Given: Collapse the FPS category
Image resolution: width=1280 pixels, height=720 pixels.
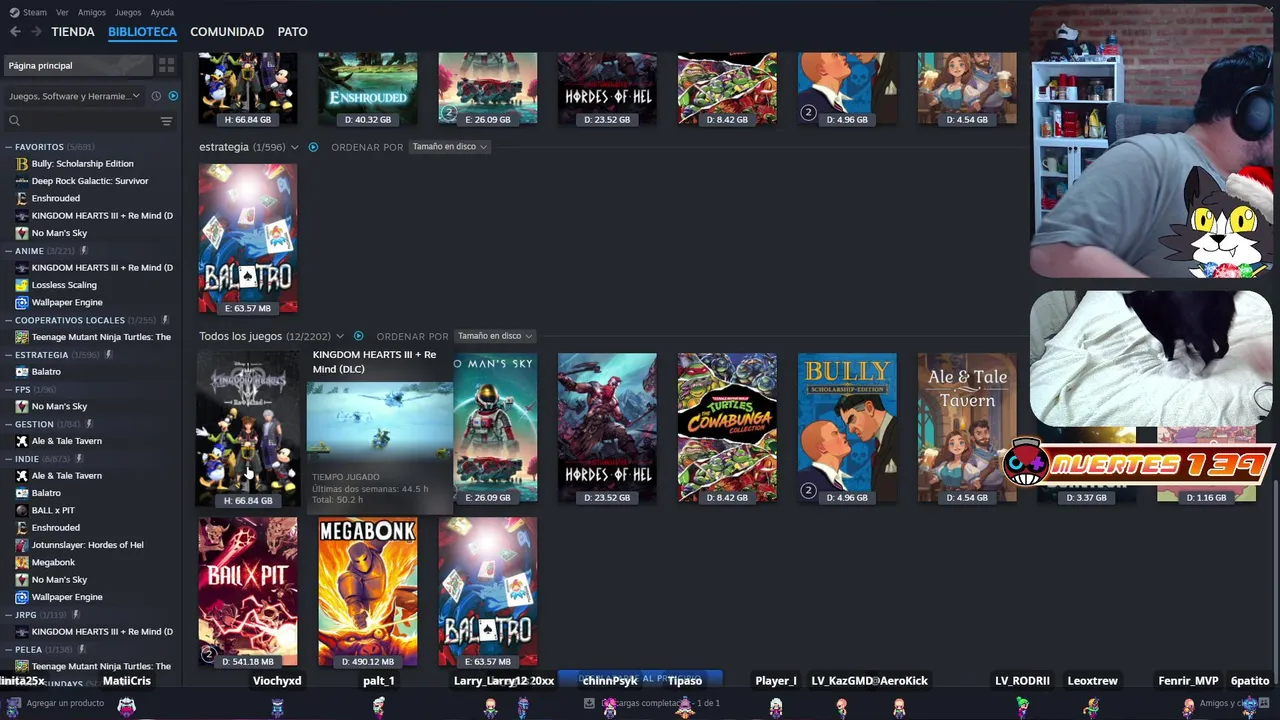Looking at the screenshot, I should click(9, 389).
